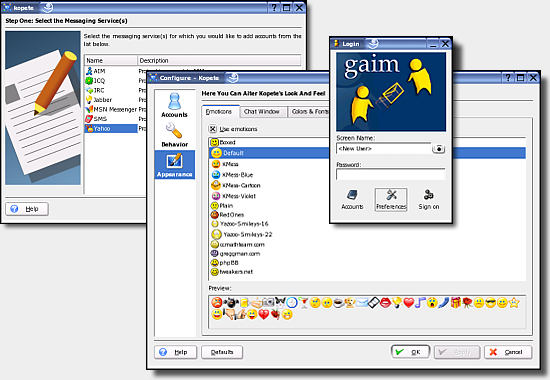Screen dimensions: 550x380
Task: Click the light bulb emoticon in Preview
Action: 397,303
